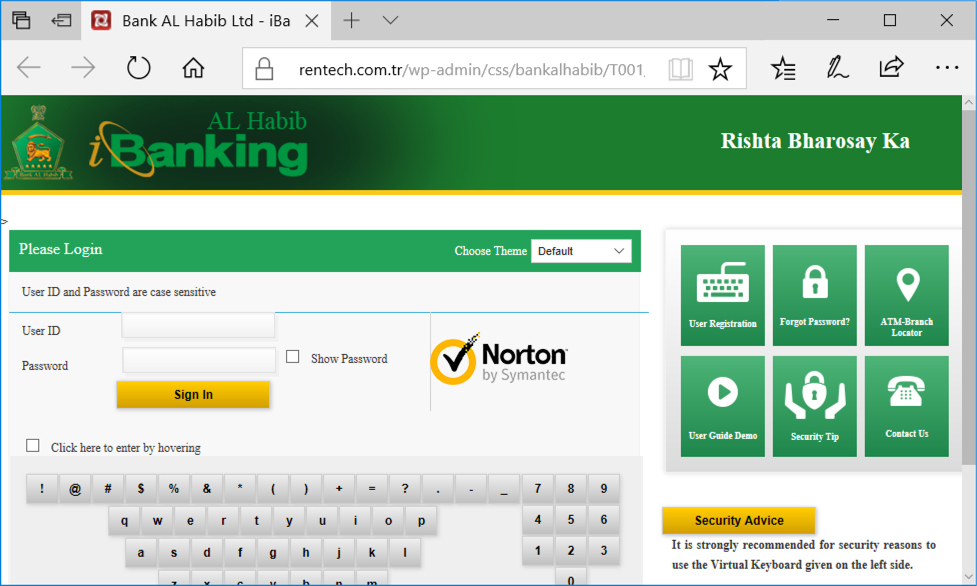The width and height of the screenshot is (977, 586).
Task: Click the Norton by Symantec seal
Action: point(498,360)
